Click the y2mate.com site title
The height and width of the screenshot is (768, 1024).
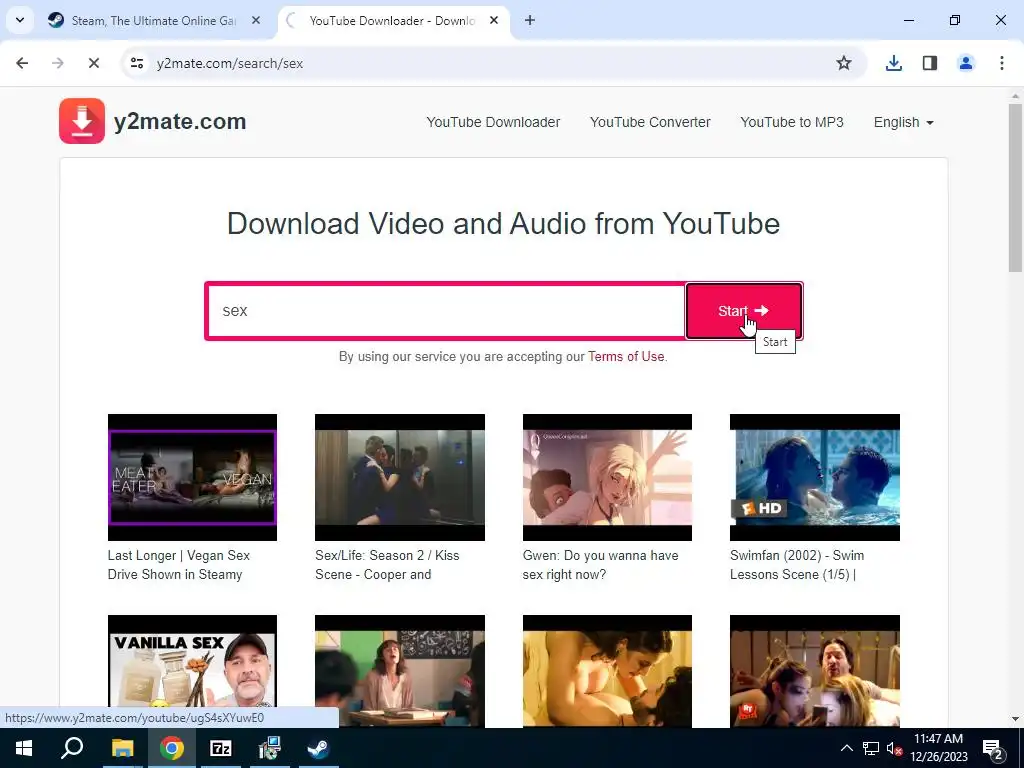pos(180,121)
